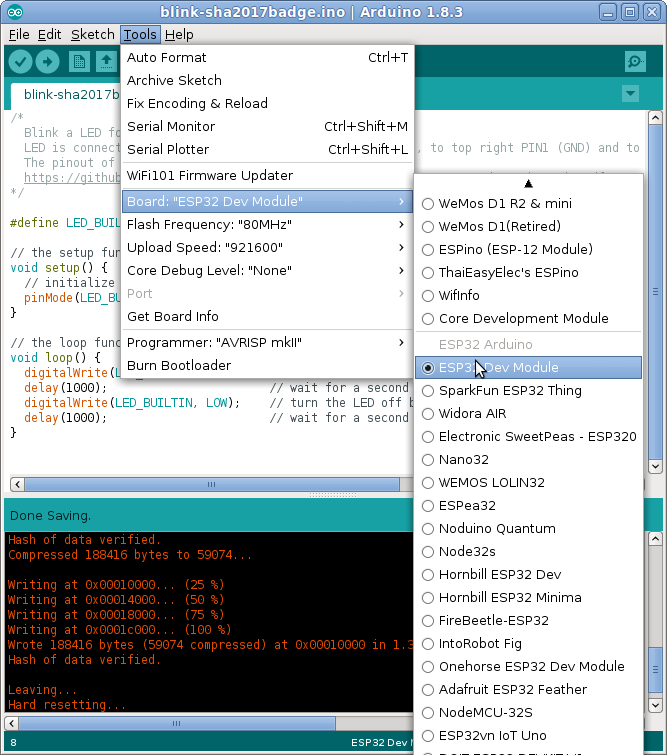Select ESP32 Dev Module radio

point(428,368)
